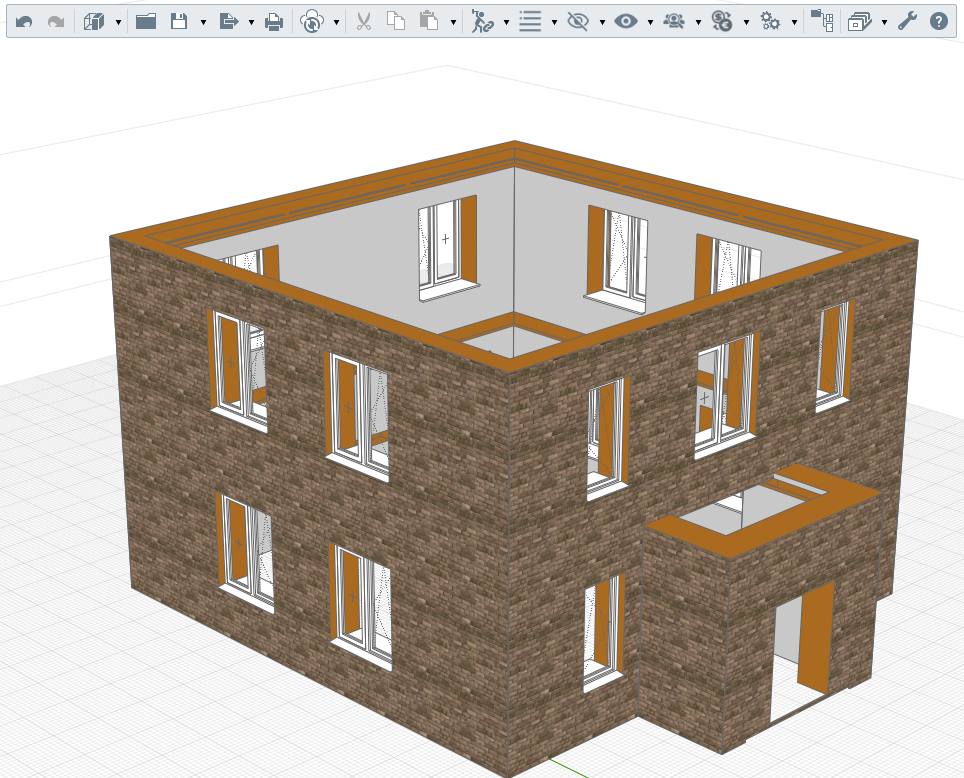This screenshot has width=964, height=778.
Task: Open the model tree structure icon
Action: [x=822, y=21]
